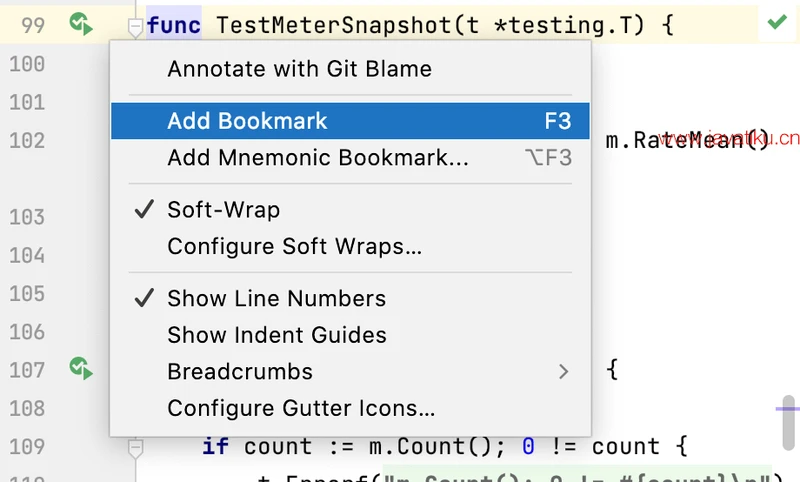Viewport: 800px width, 482px height.
Task: Click line number 99 in the gutter
Action: (x=32, y=25)
